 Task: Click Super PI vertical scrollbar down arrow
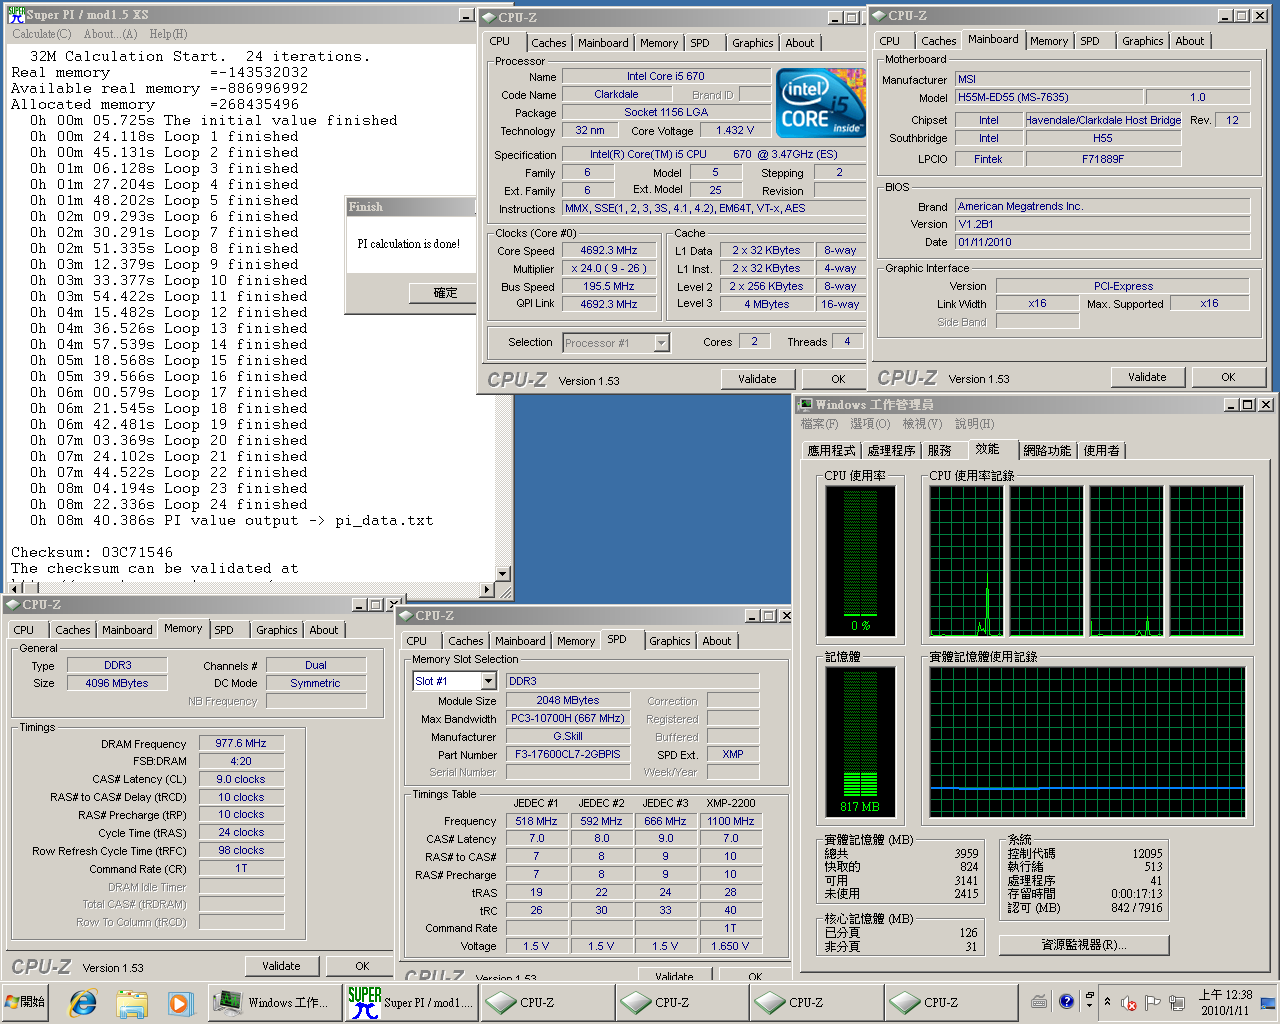pyautogui.click(x=503, y=575)
